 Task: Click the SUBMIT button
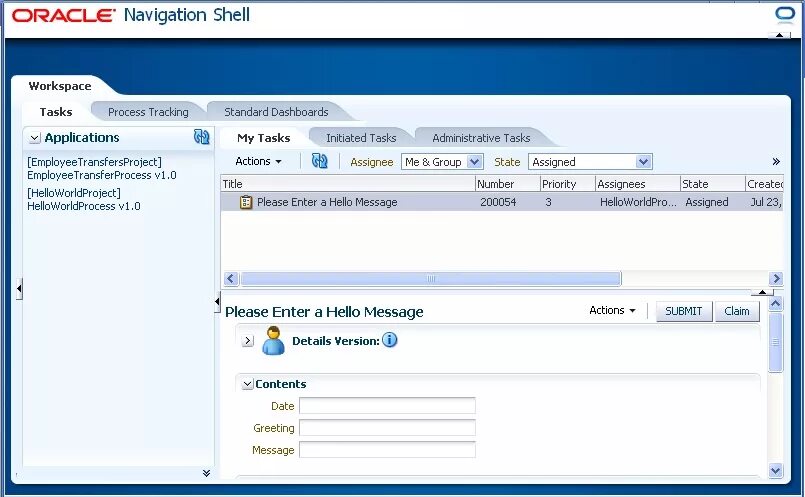684,311
